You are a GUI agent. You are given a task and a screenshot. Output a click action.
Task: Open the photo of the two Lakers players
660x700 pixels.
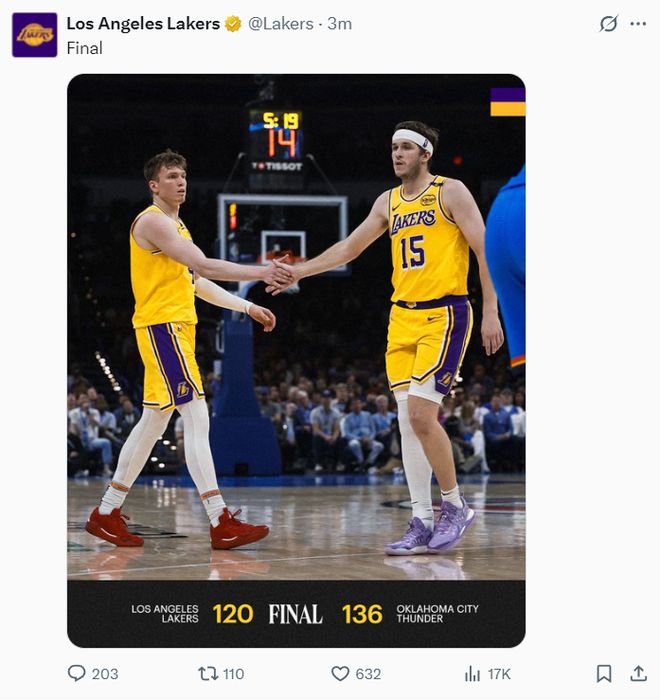296,327
